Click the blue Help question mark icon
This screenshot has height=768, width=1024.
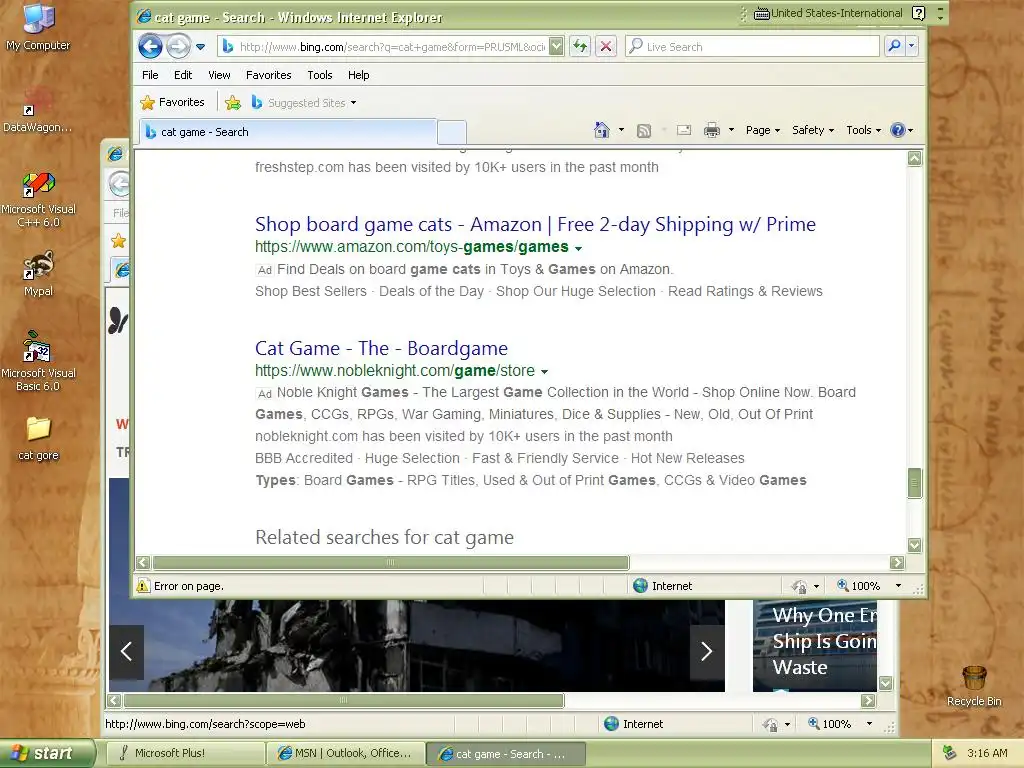[x=898, y=130]
